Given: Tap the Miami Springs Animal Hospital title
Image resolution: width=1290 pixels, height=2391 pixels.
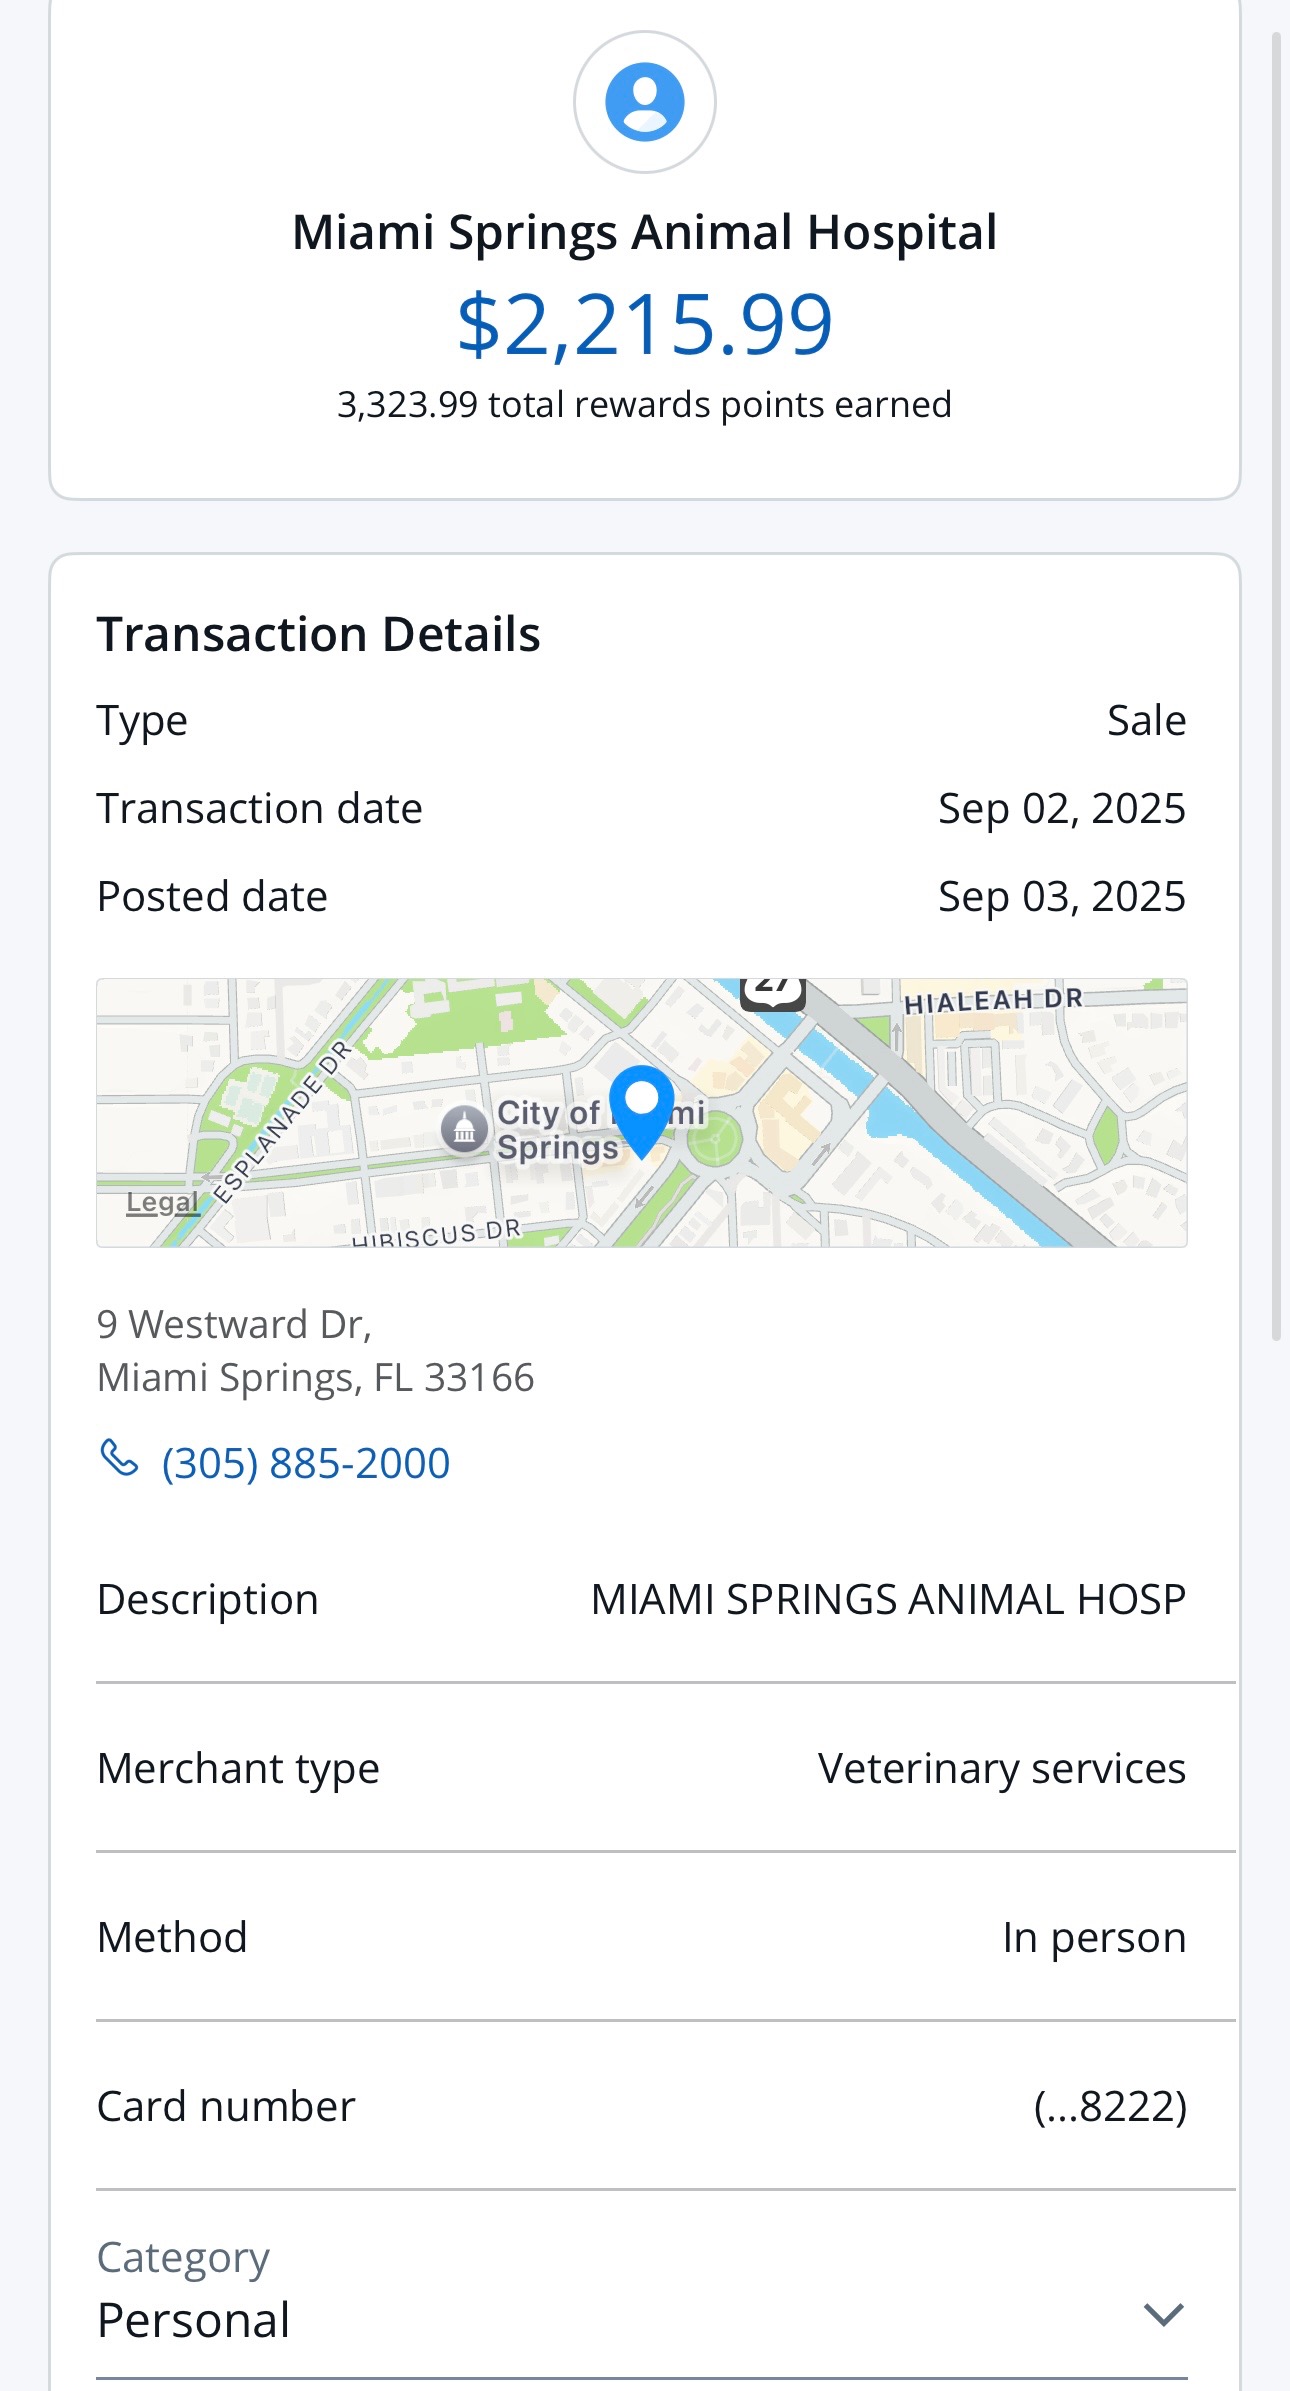Looking at the screenshot, I should 645,232.
